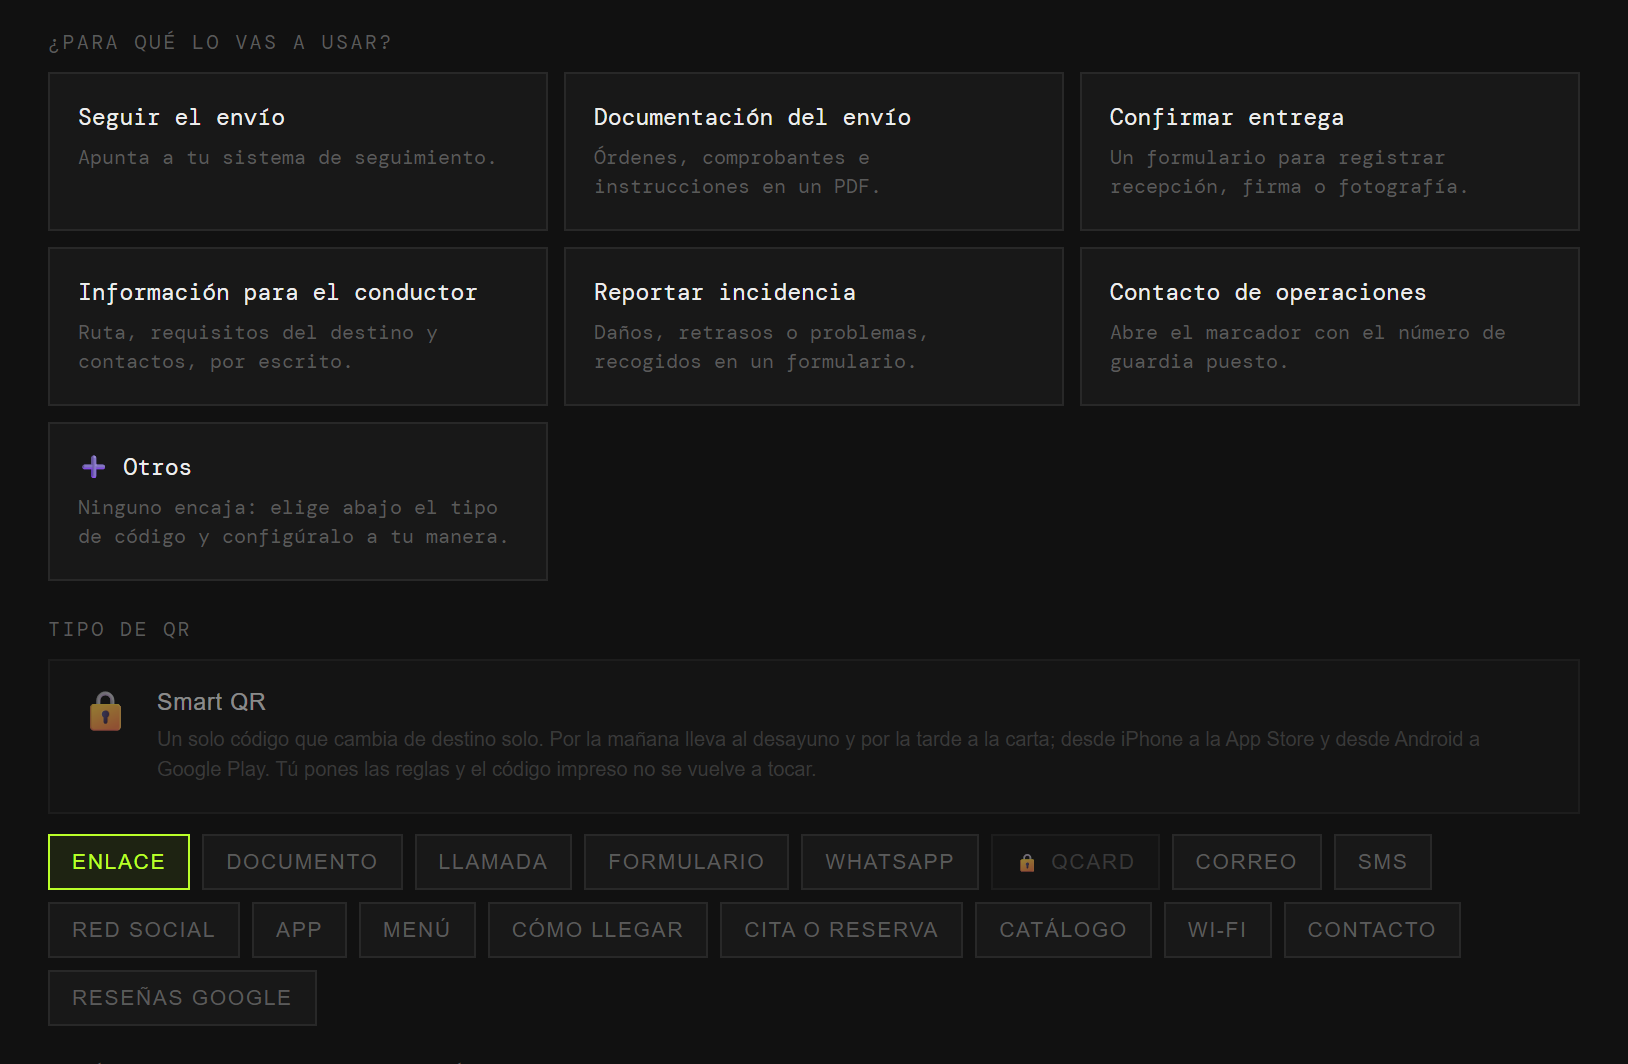Choose the LLAMADA QR type

click(x=493, y=862)
